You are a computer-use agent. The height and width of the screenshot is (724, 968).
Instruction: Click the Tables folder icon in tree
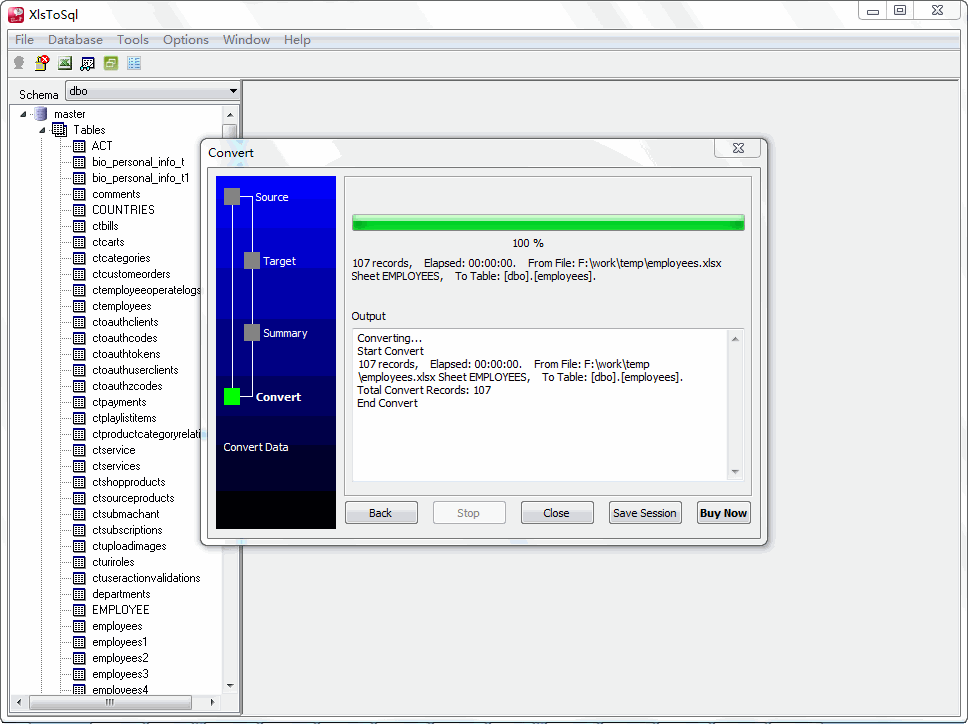(x=60, y=130)
